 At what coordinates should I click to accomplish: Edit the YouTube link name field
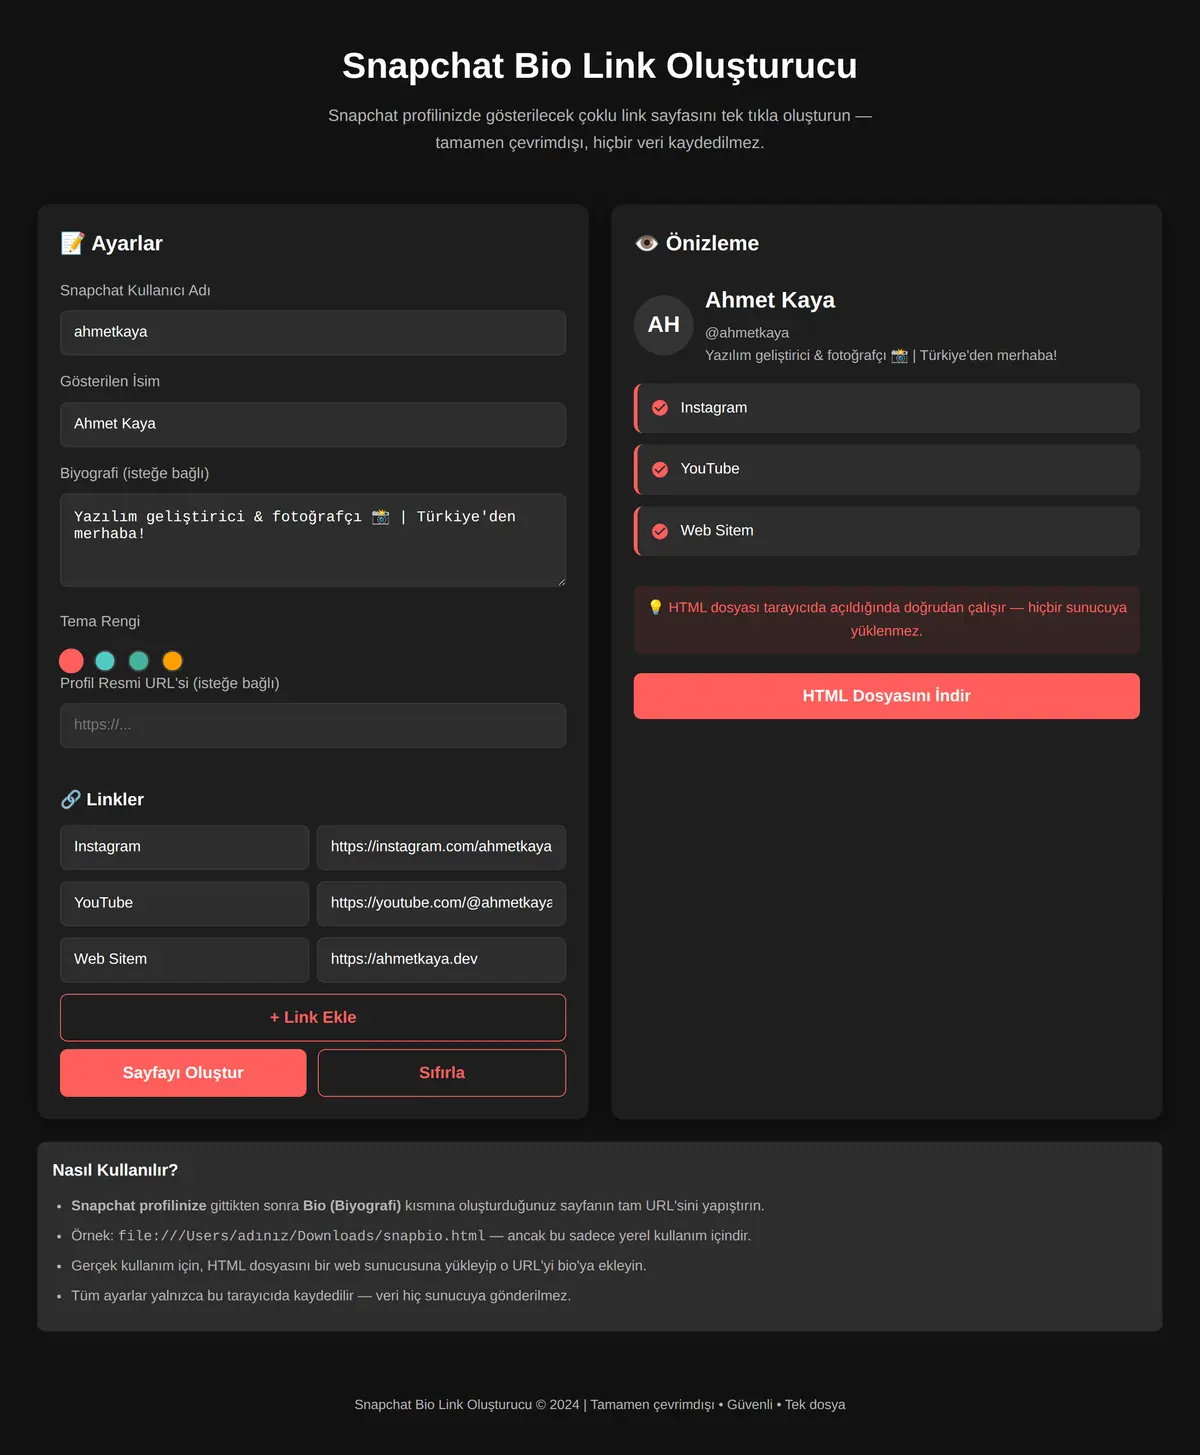point(184,903)
